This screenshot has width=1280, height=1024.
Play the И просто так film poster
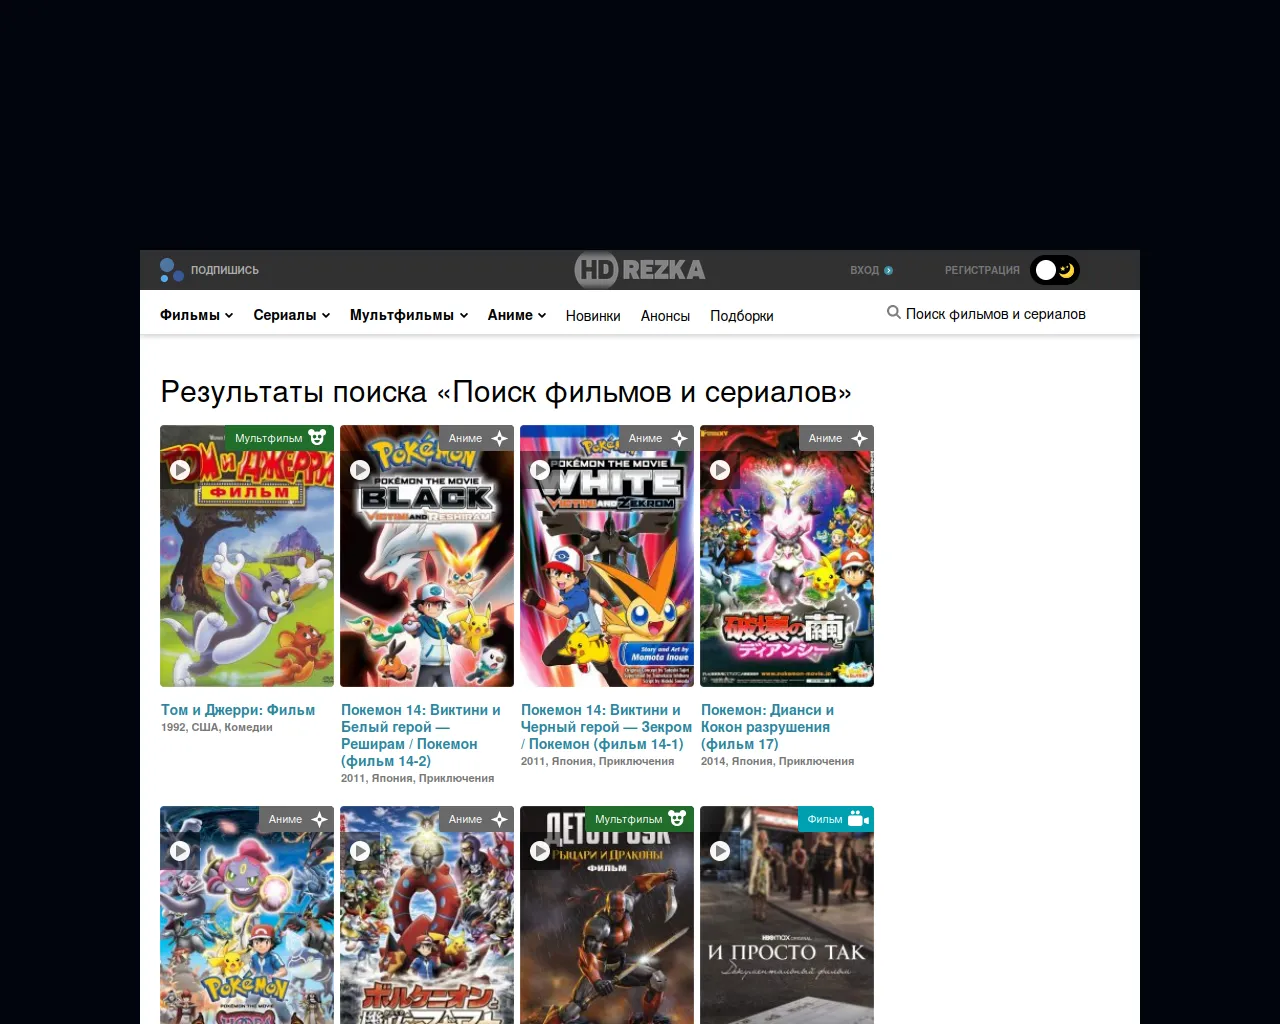coord(720,850)
